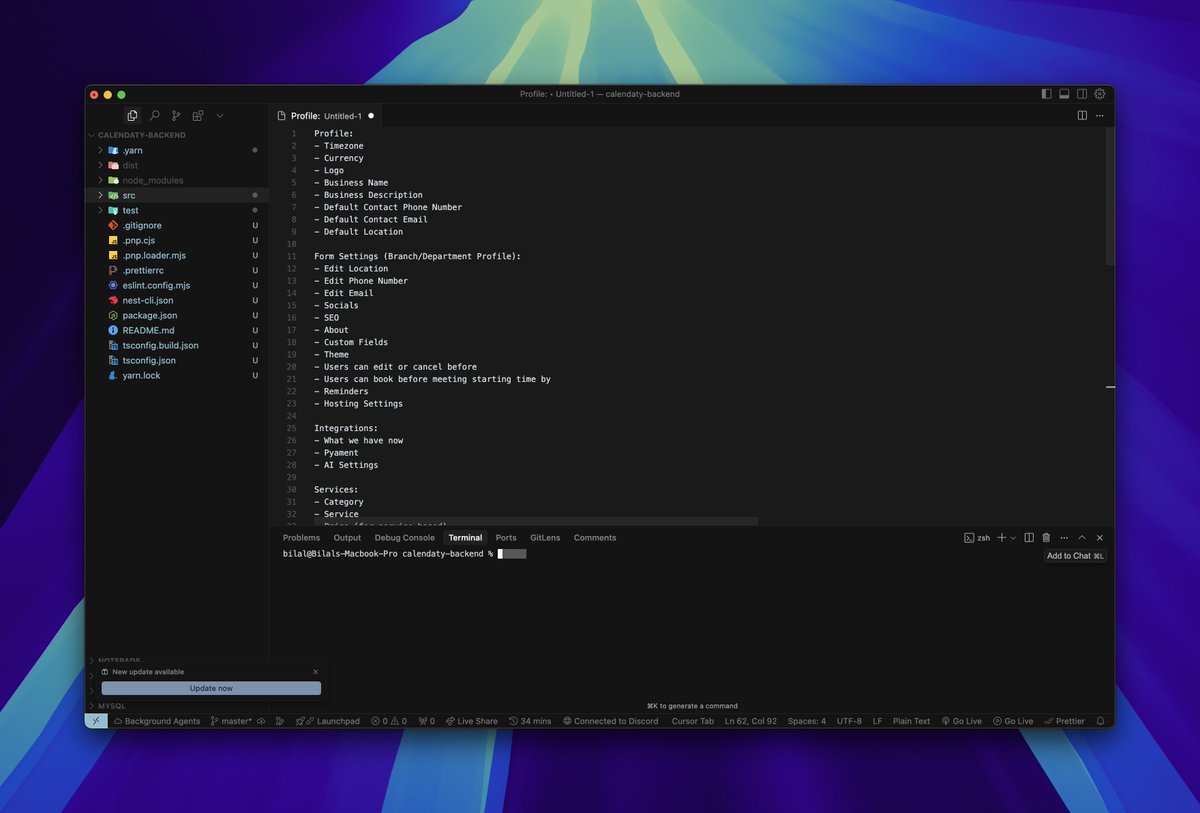Open the Explorer view icon
The image size is (1200, 813).
point(132,116)
